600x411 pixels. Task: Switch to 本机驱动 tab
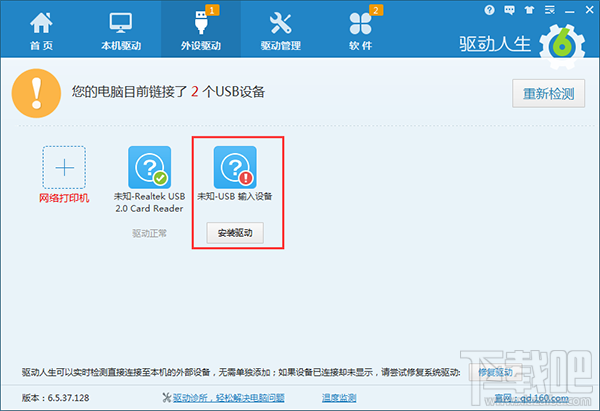point(121,31)
